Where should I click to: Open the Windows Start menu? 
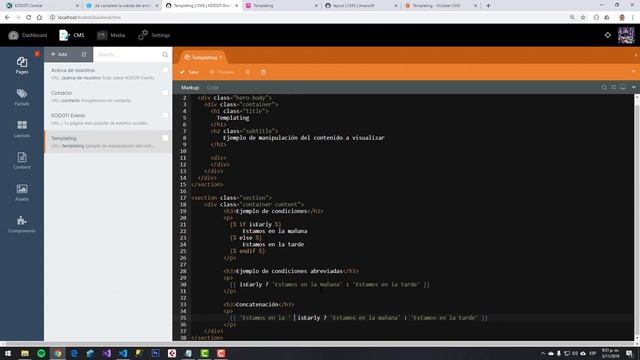pos(8,353)
